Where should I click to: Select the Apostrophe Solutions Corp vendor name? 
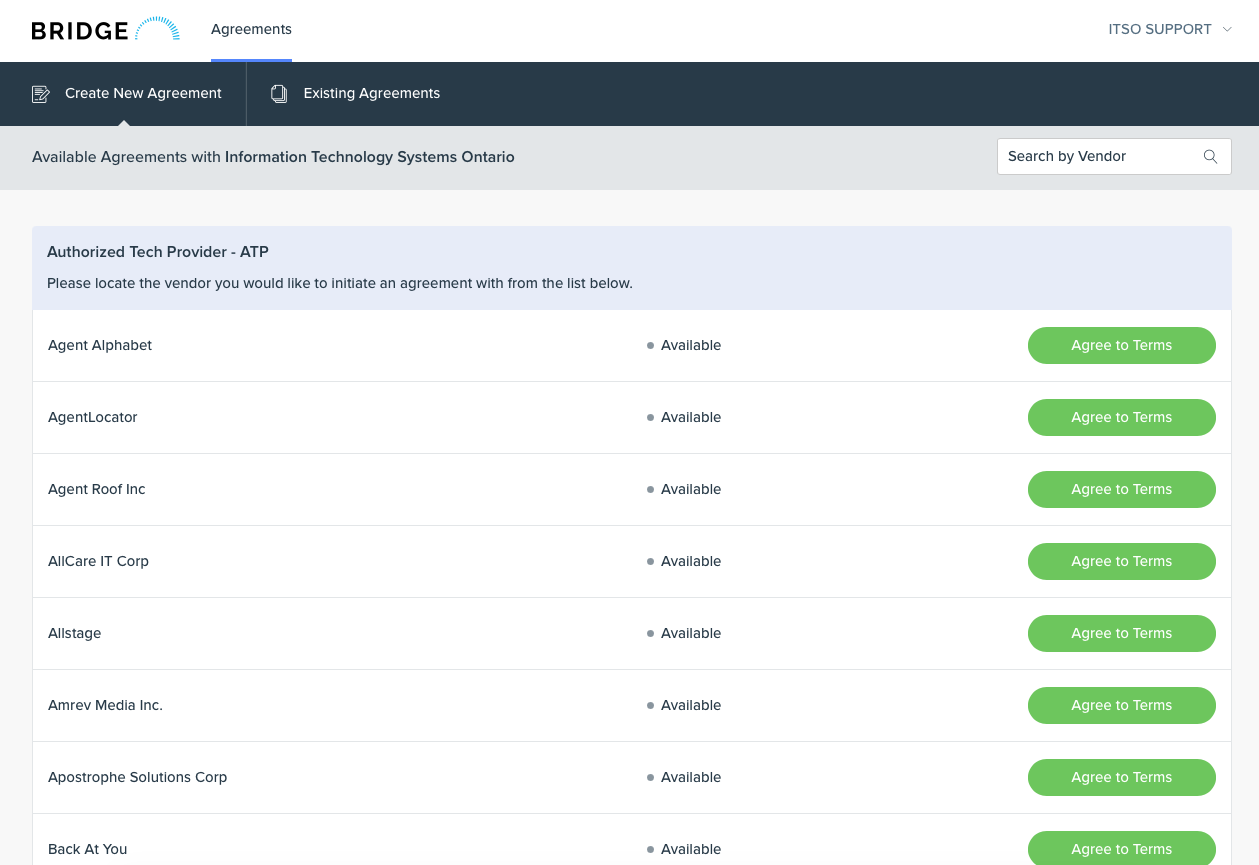[x=138, y=778]
